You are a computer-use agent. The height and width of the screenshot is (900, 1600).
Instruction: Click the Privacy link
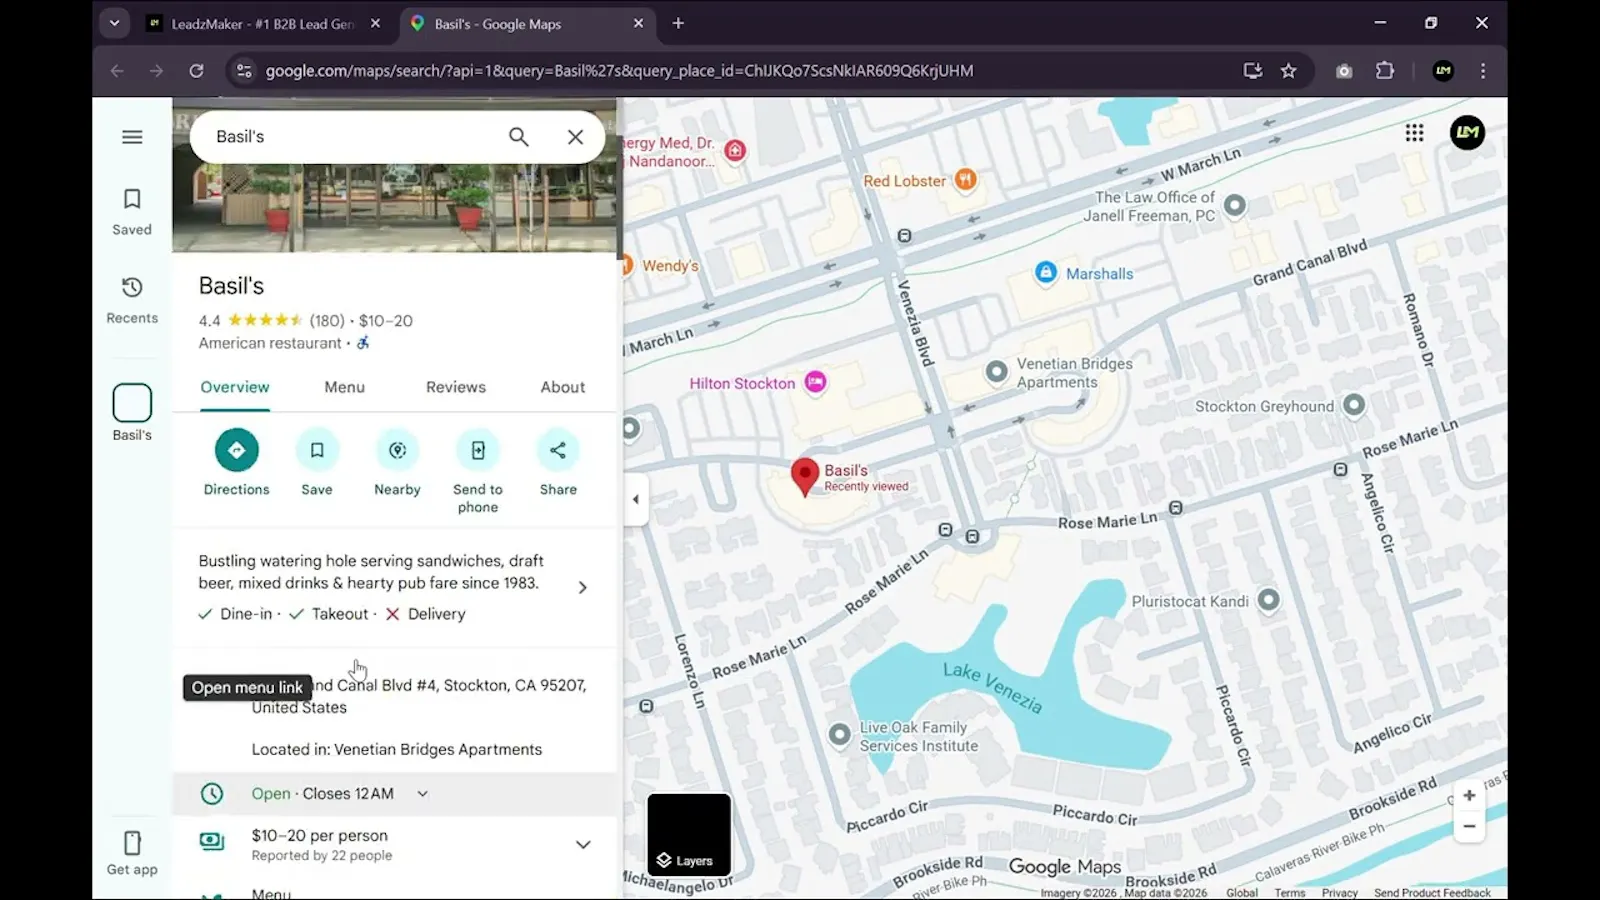1339,893
